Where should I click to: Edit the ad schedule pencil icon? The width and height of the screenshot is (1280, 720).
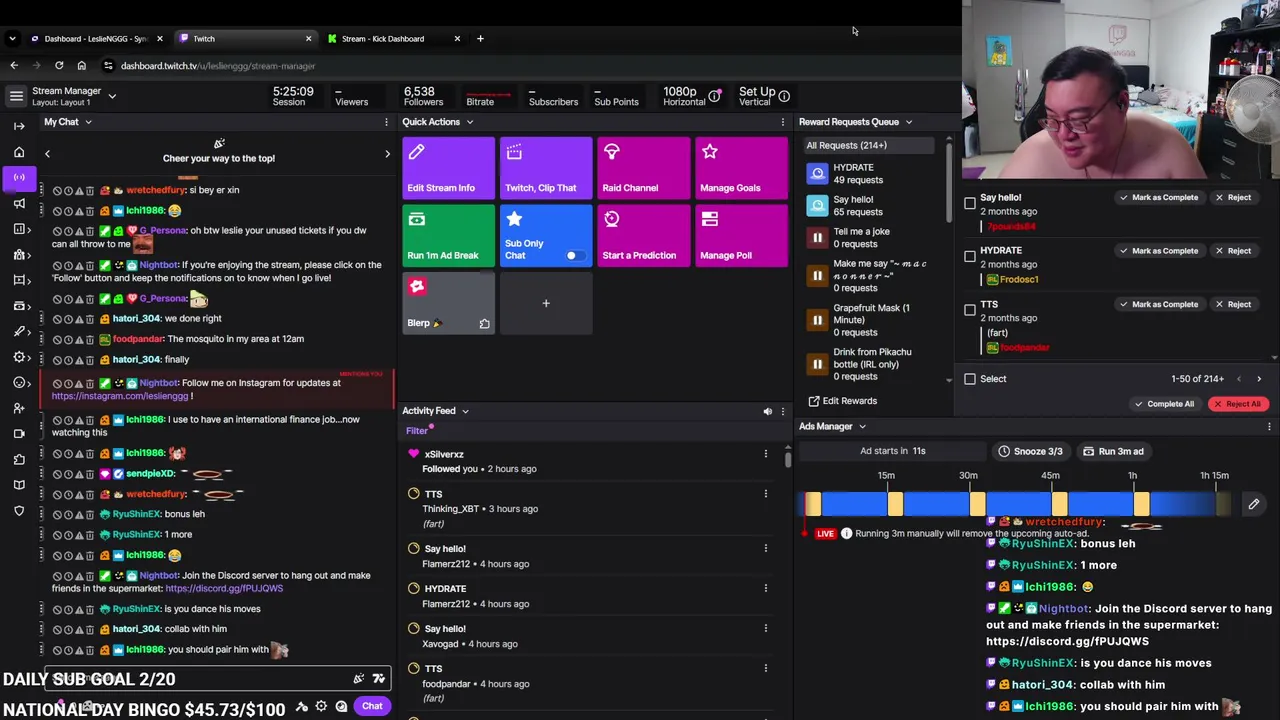1253,504
